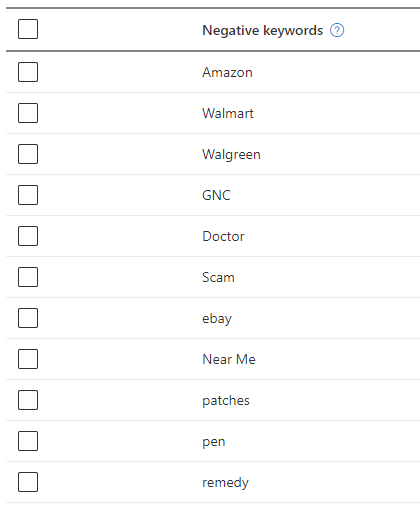The width and height of the screenshot is (420, 514).
Task: Check the Scam keyword checkbox
Action: pyautogui.click(x=28, y=277)
